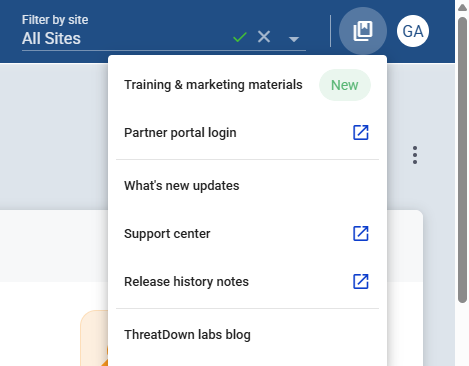Image resolution: width=469 pixels, height=366 pixels.
Task: Open the three-dot more options menu
Action: coord(415,155)
